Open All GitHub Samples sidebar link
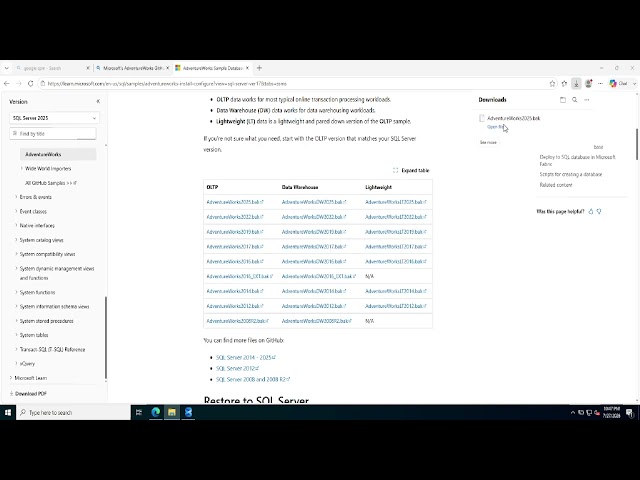This screenshot has width=640, height=480. (x=51, y=183)
